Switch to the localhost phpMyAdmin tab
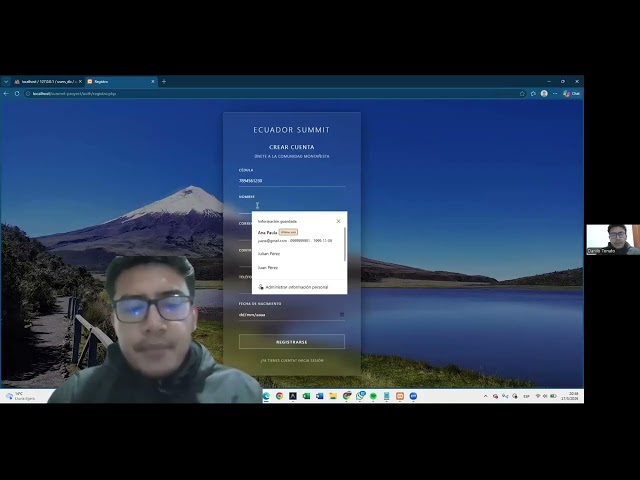The image size is (640, 480). click(x=47, y=82)
